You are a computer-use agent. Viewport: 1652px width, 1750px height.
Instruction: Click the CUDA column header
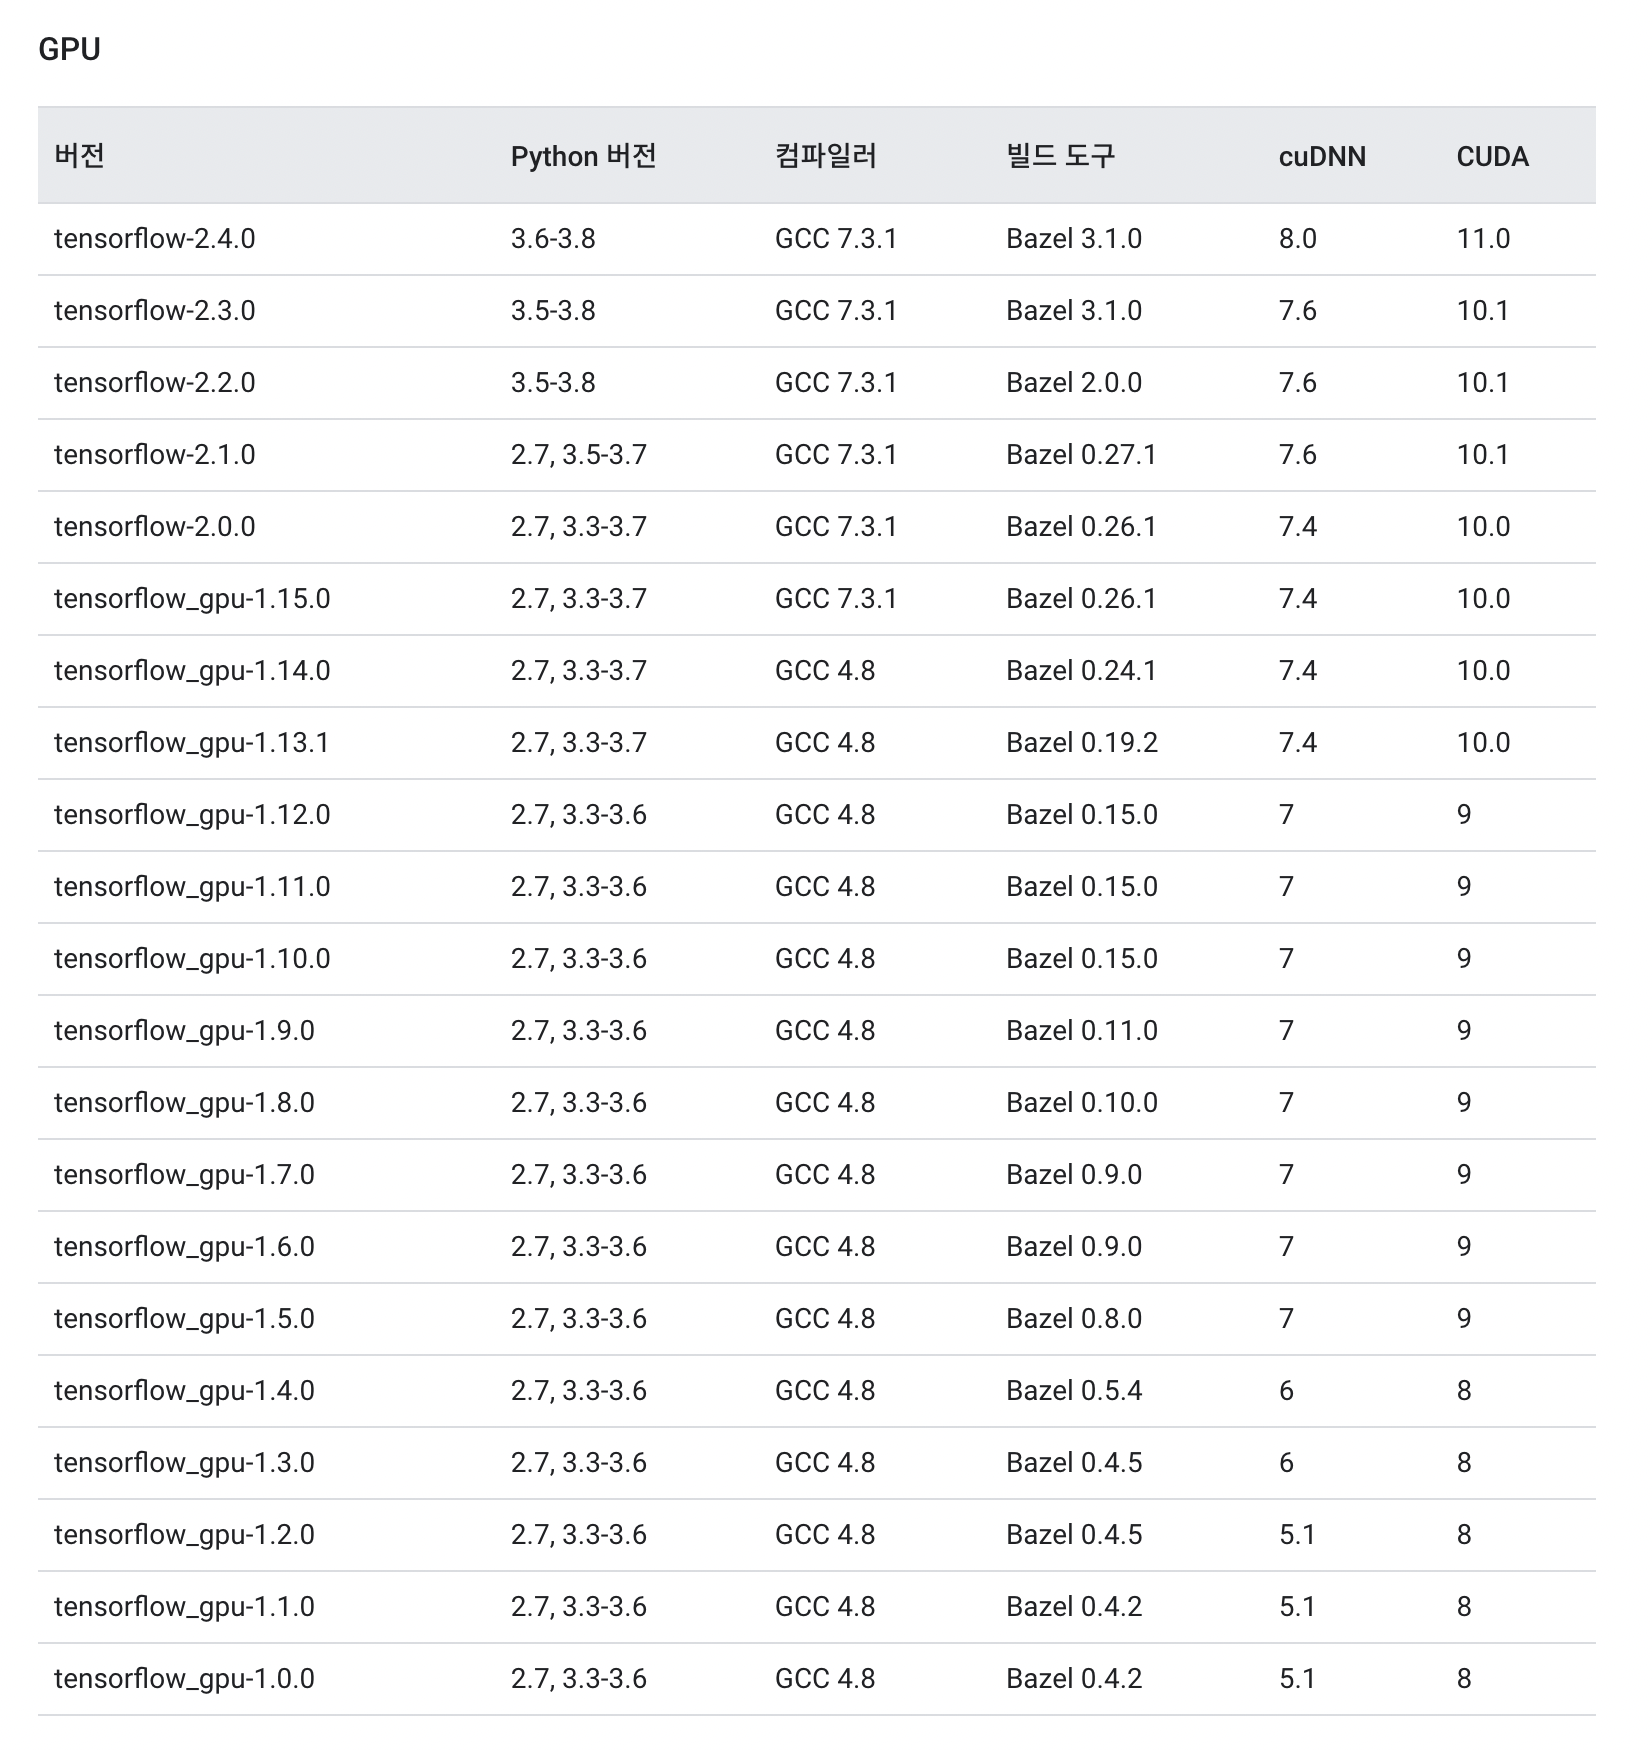(1492, 156)
